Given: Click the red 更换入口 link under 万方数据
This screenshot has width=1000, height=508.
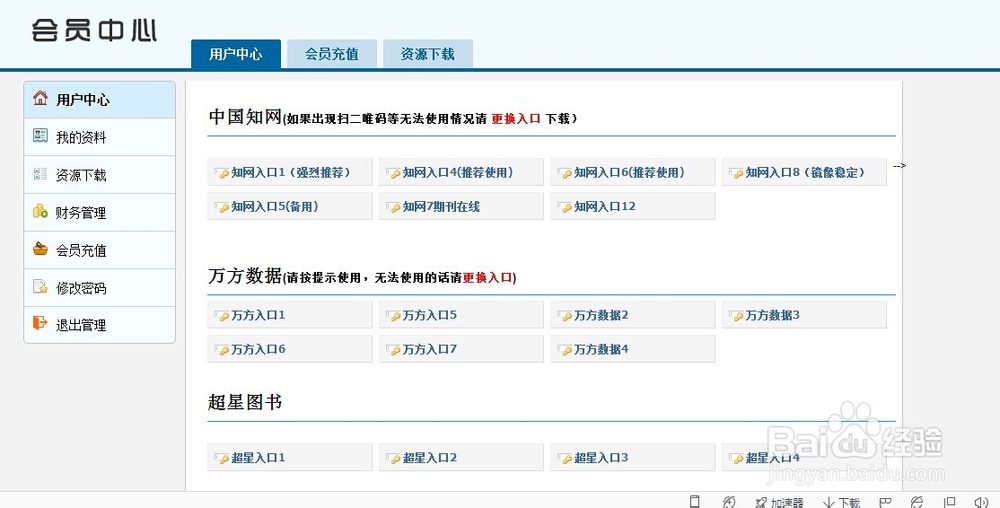Looking at the screenshot, I should coord(487,278).
